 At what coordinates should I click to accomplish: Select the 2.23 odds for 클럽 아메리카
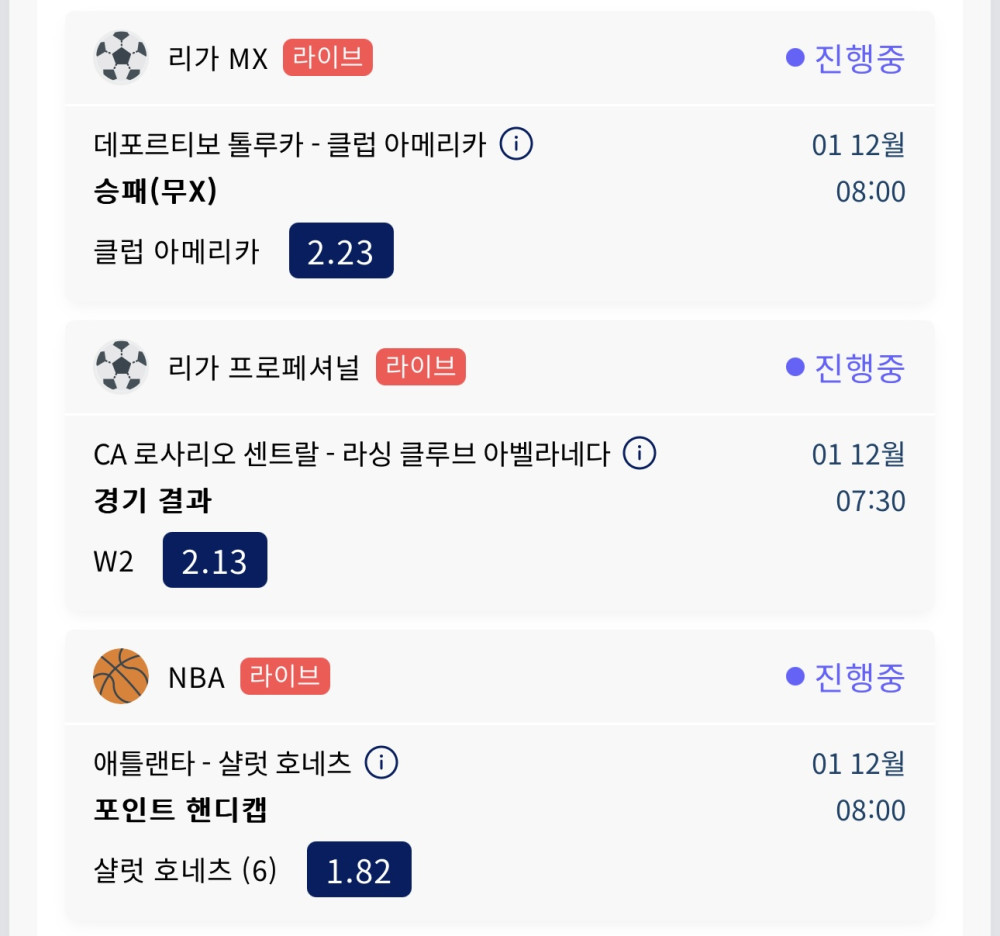(341, 251)
